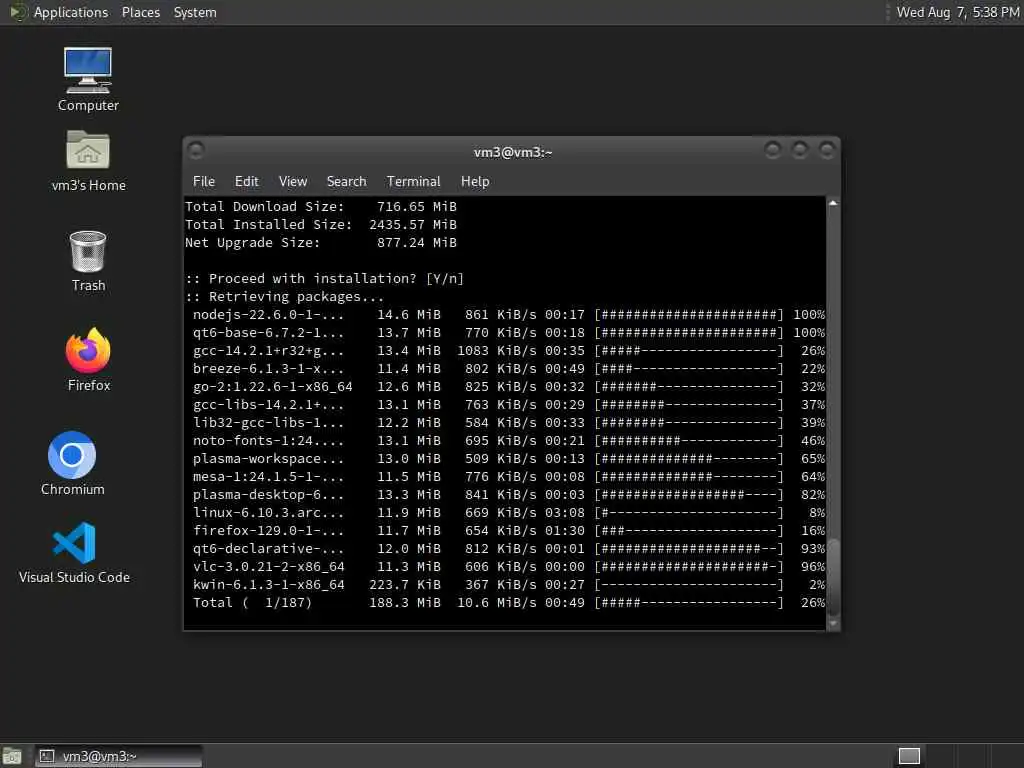Image resolution: width=1024 pixels, height=768 pixels.
Task: Click the gcc-libs-14.2.1+ package row
Action: (508, 405)
